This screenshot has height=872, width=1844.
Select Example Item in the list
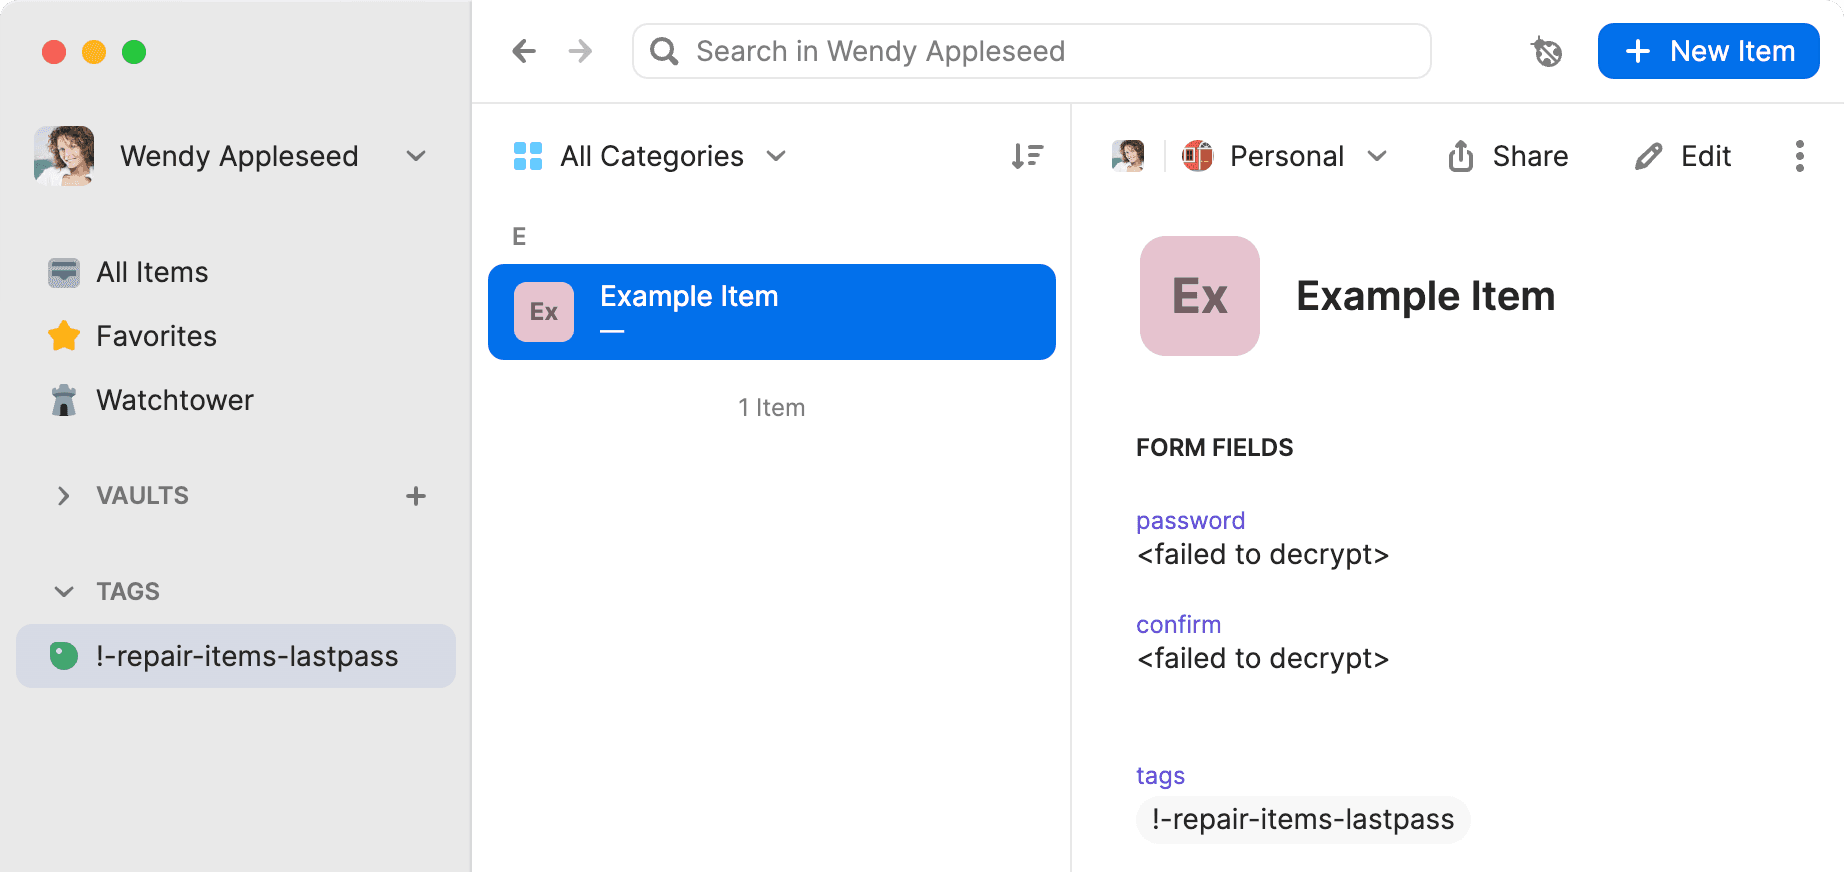[772, 312]
